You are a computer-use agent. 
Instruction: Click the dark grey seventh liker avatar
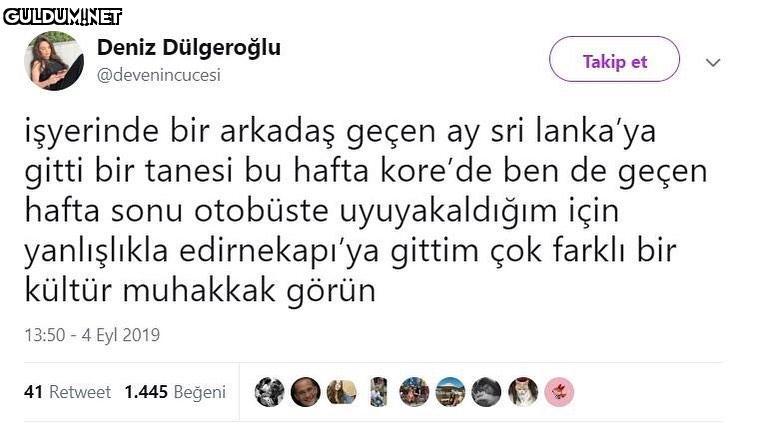[x=486, y=391]
